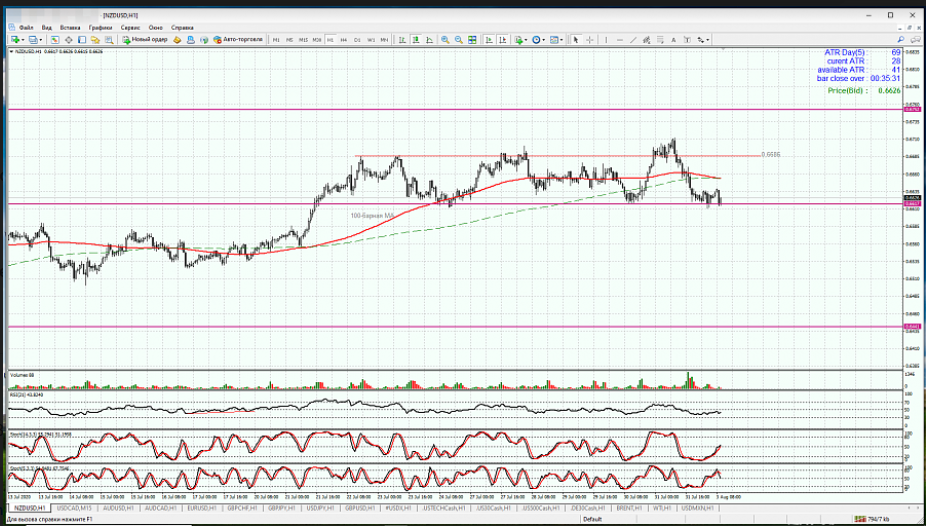
Task: Toggle the Terminal panel icon
Action: 95,40
